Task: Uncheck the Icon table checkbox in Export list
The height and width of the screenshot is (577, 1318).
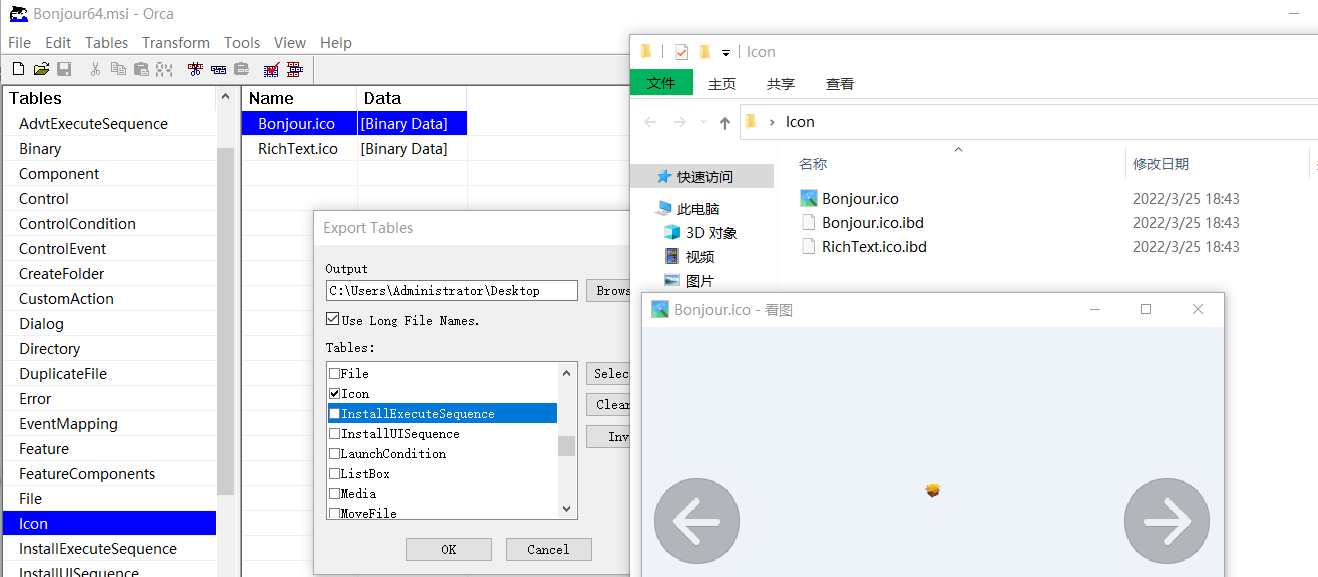Action: tap(334, 393)
